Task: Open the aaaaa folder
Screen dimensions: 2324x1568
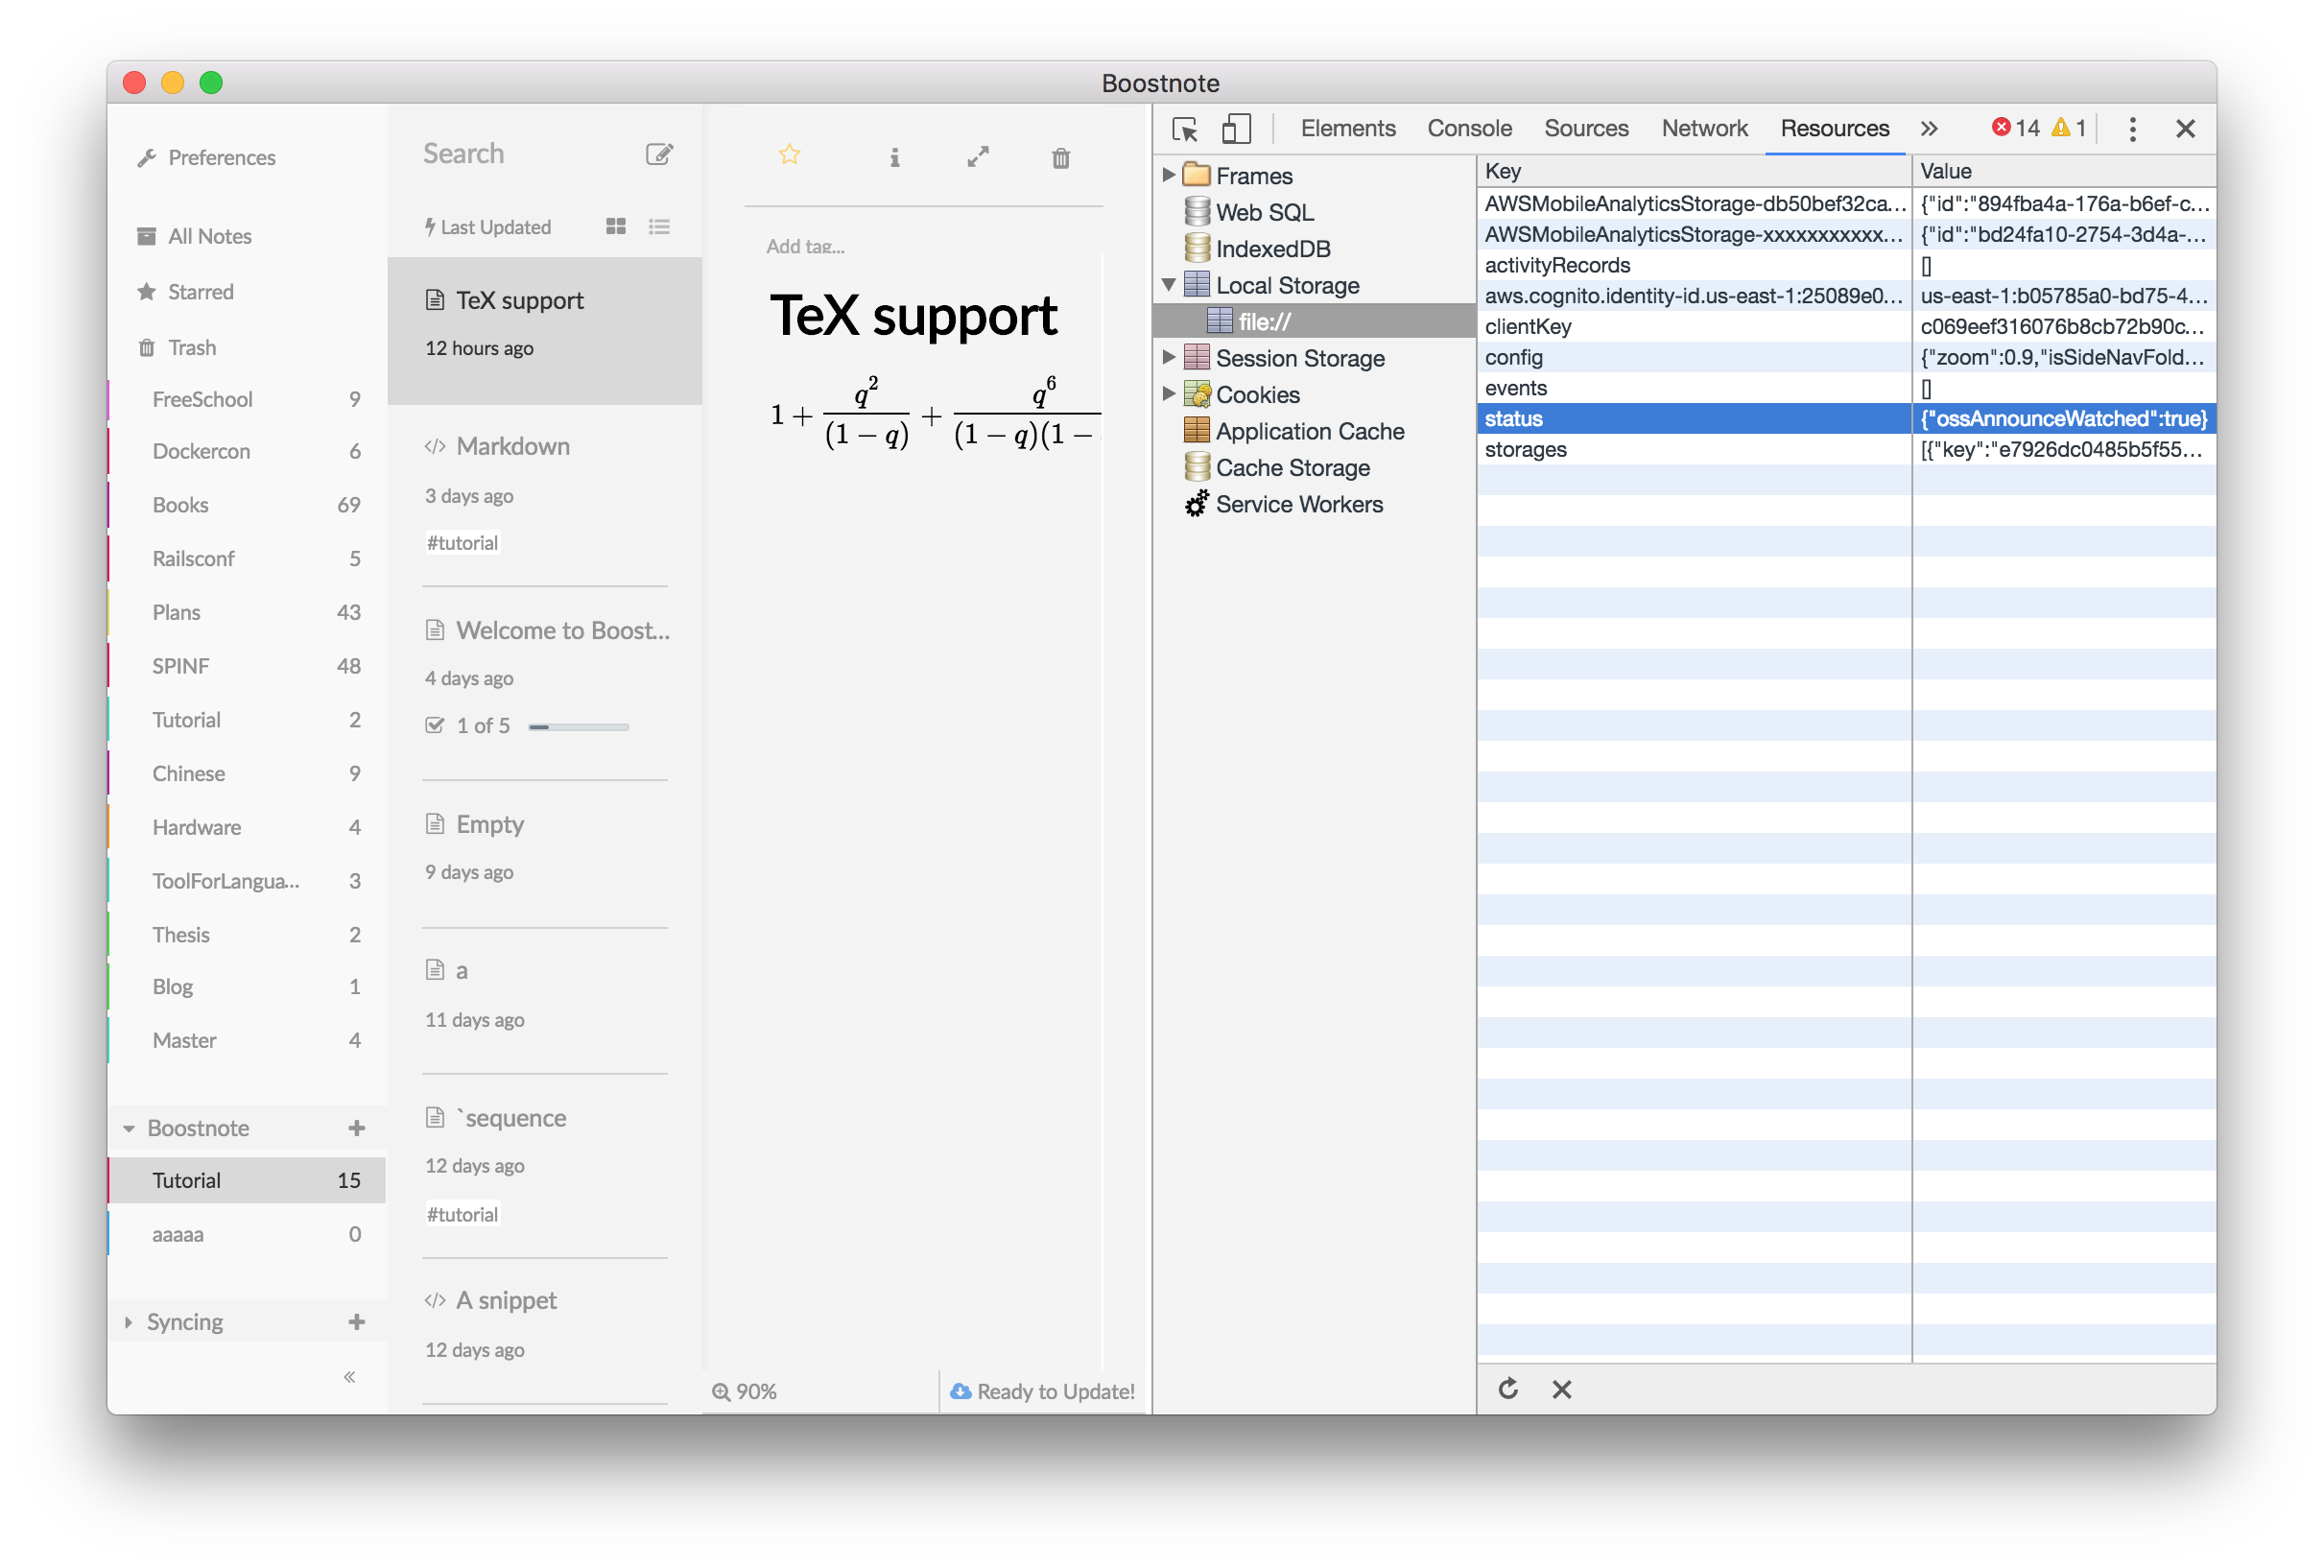Action: click(x=246, y=1234)
